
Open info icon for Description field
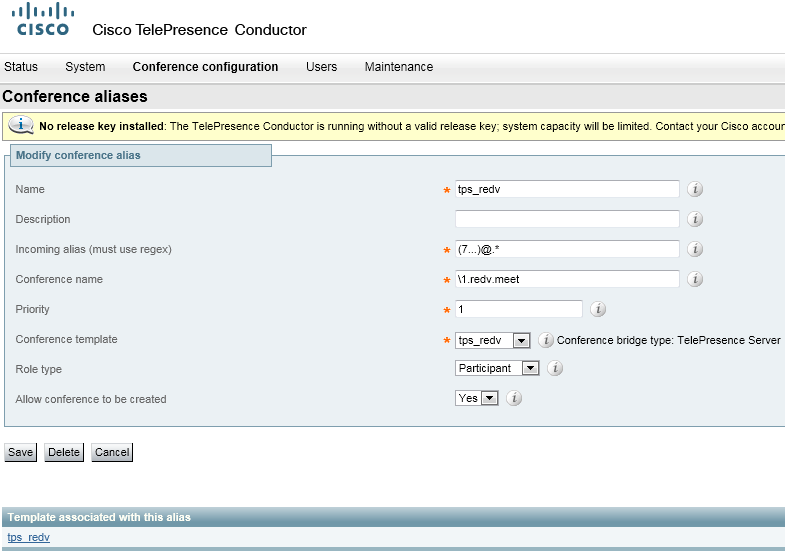click(695, 219)
